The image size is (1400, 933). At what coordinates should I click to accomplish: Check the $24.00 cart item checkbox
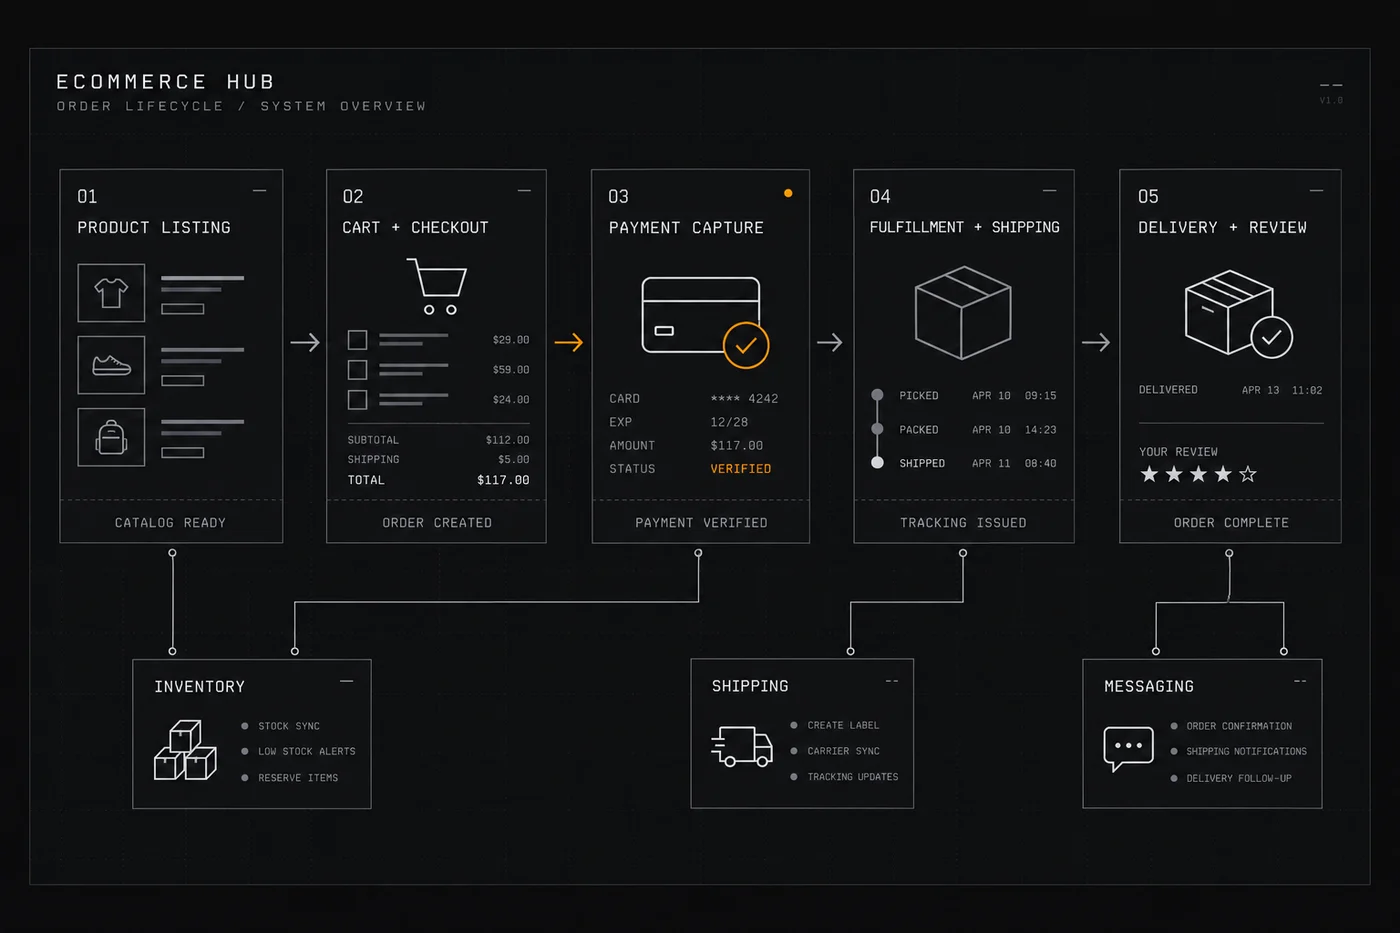click(357, 400)
